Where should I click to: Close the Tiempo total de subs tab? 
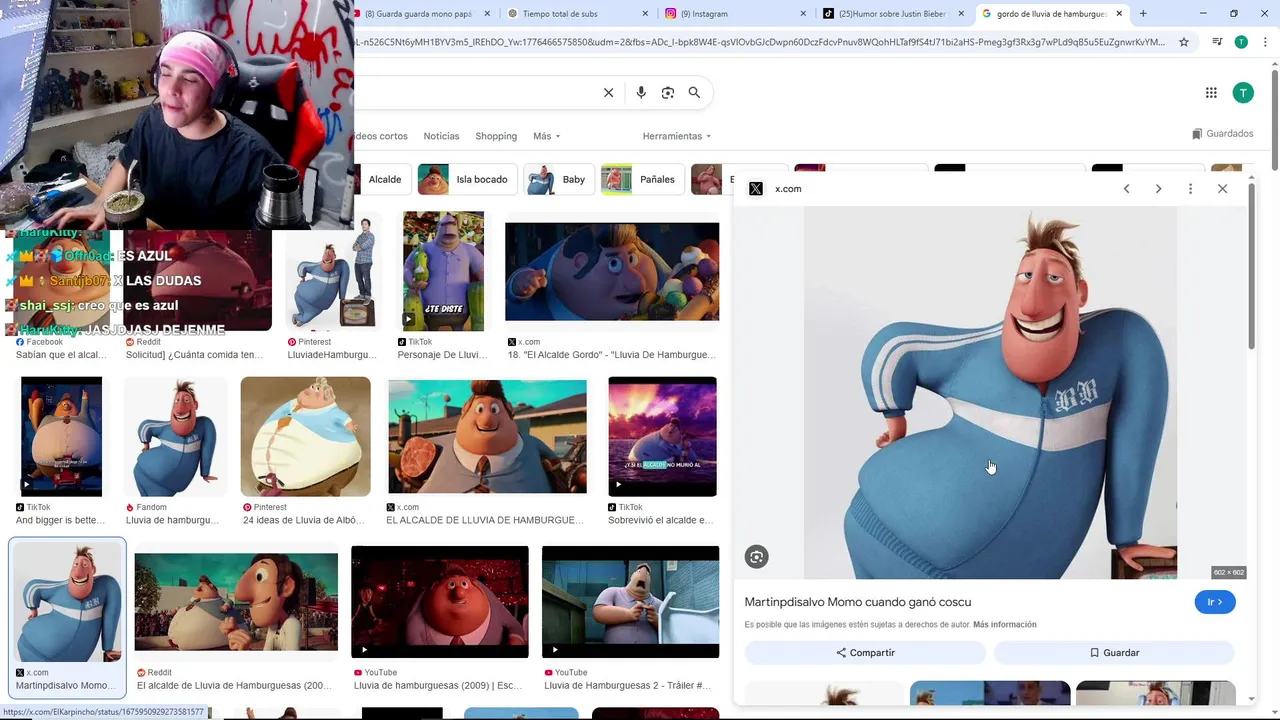point(645,13)
